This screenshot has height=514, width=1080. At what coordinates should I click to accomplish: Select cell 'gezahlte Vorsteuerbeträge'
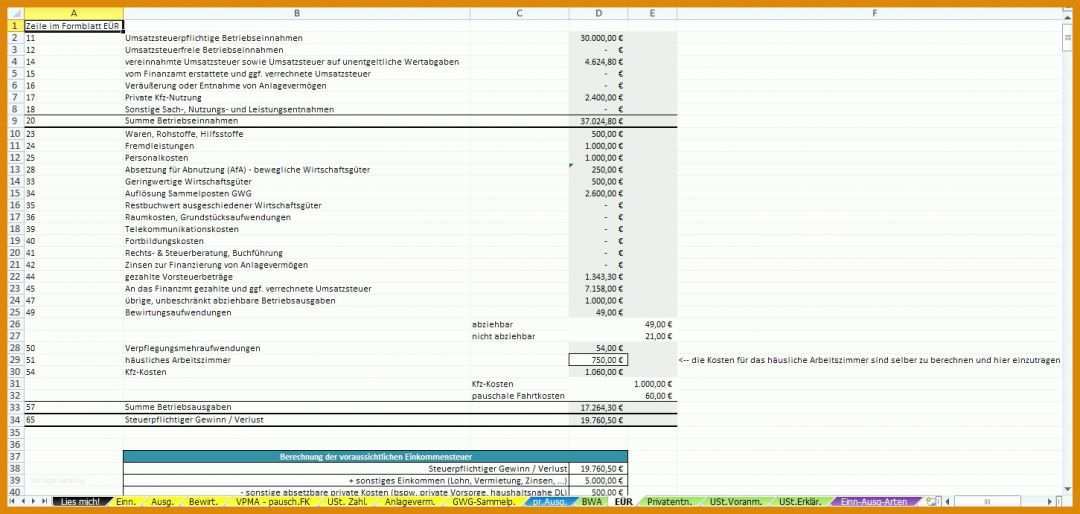[297, 276]
